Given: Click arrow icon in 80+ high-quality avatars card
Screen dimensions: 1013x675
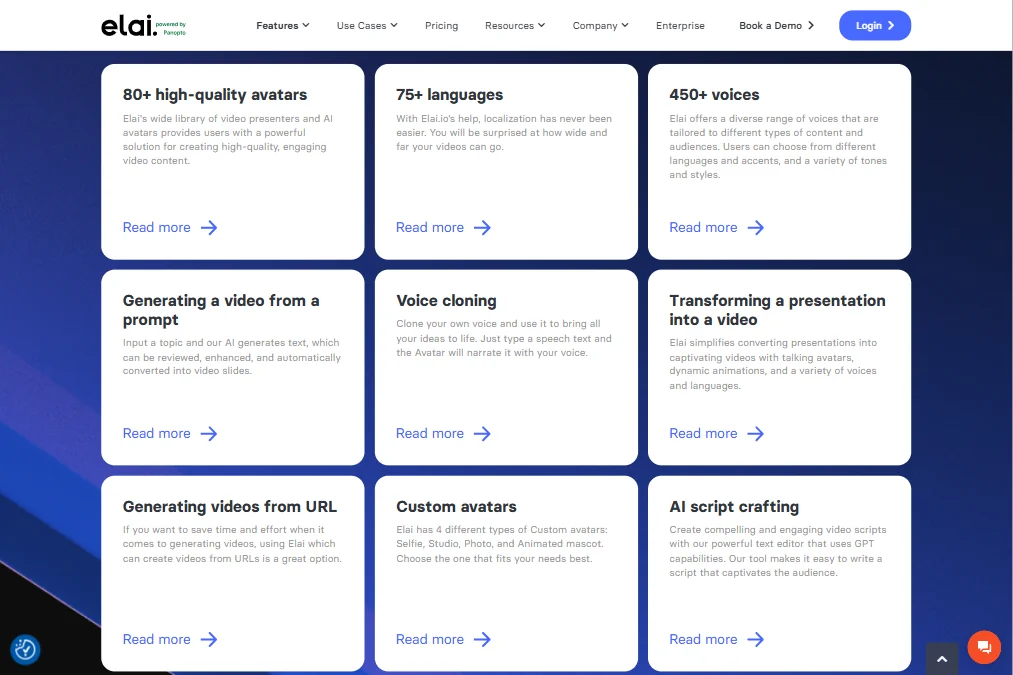Looking at the screenshot, I should pos(209,227).
